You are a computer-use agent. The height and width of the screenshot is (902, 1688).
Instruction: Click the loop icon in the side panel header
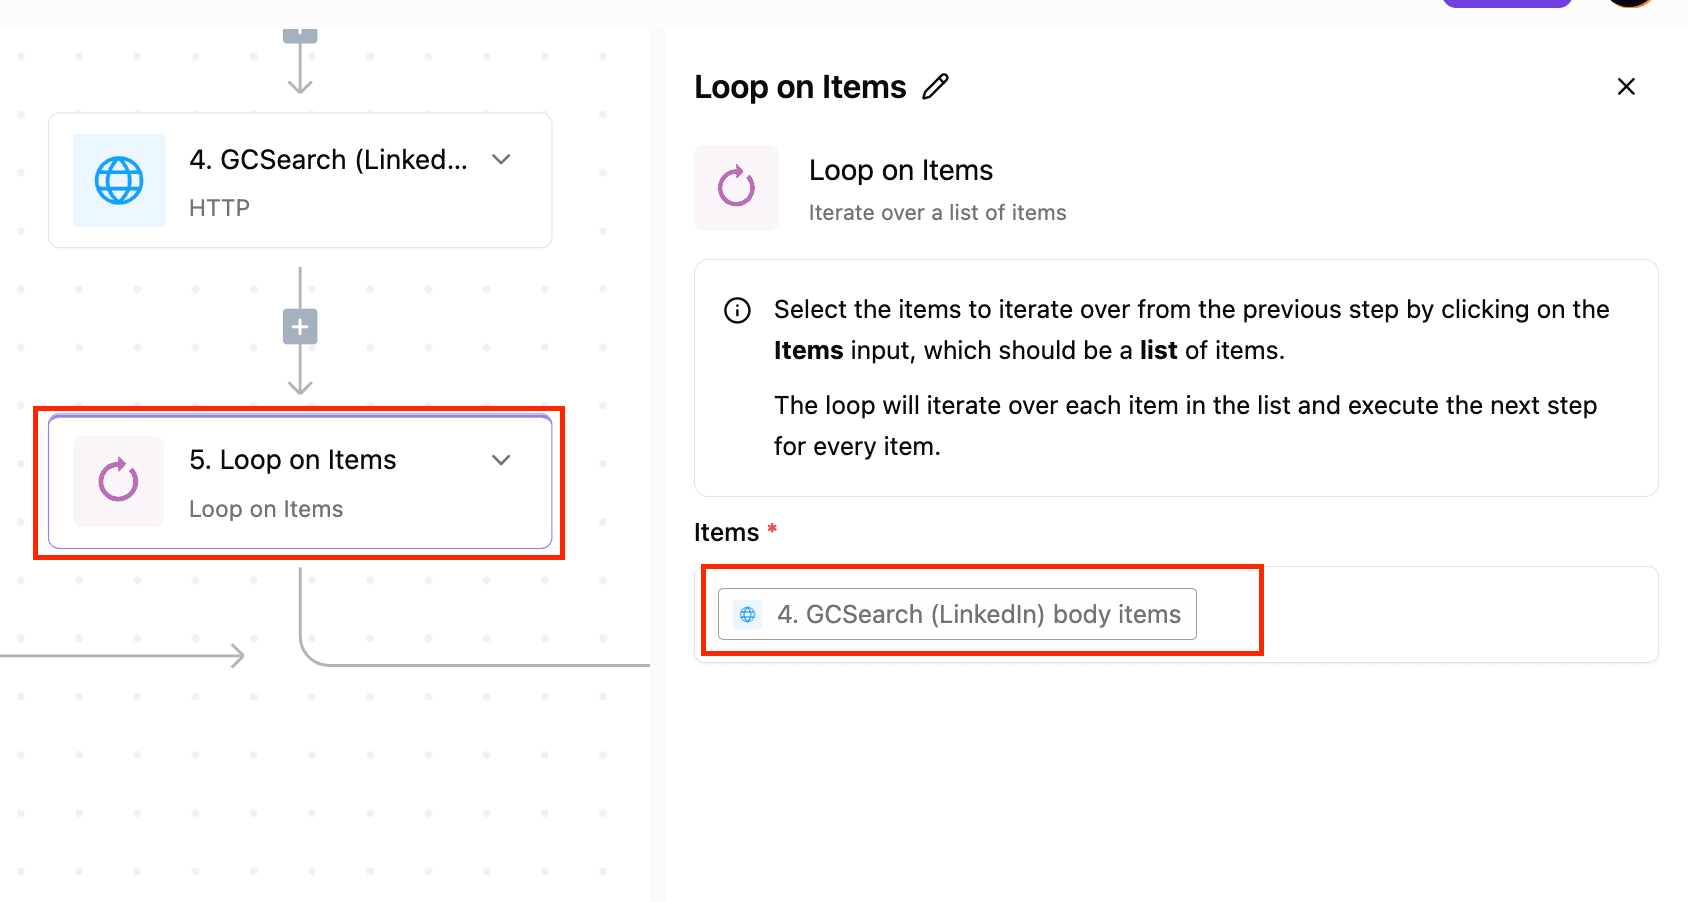[x=736, y=187]
